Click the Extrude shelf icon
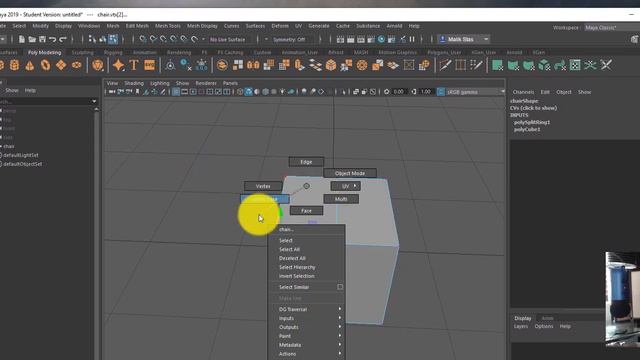Viewport: 640px width, 360px height. [x=300, y=65]
